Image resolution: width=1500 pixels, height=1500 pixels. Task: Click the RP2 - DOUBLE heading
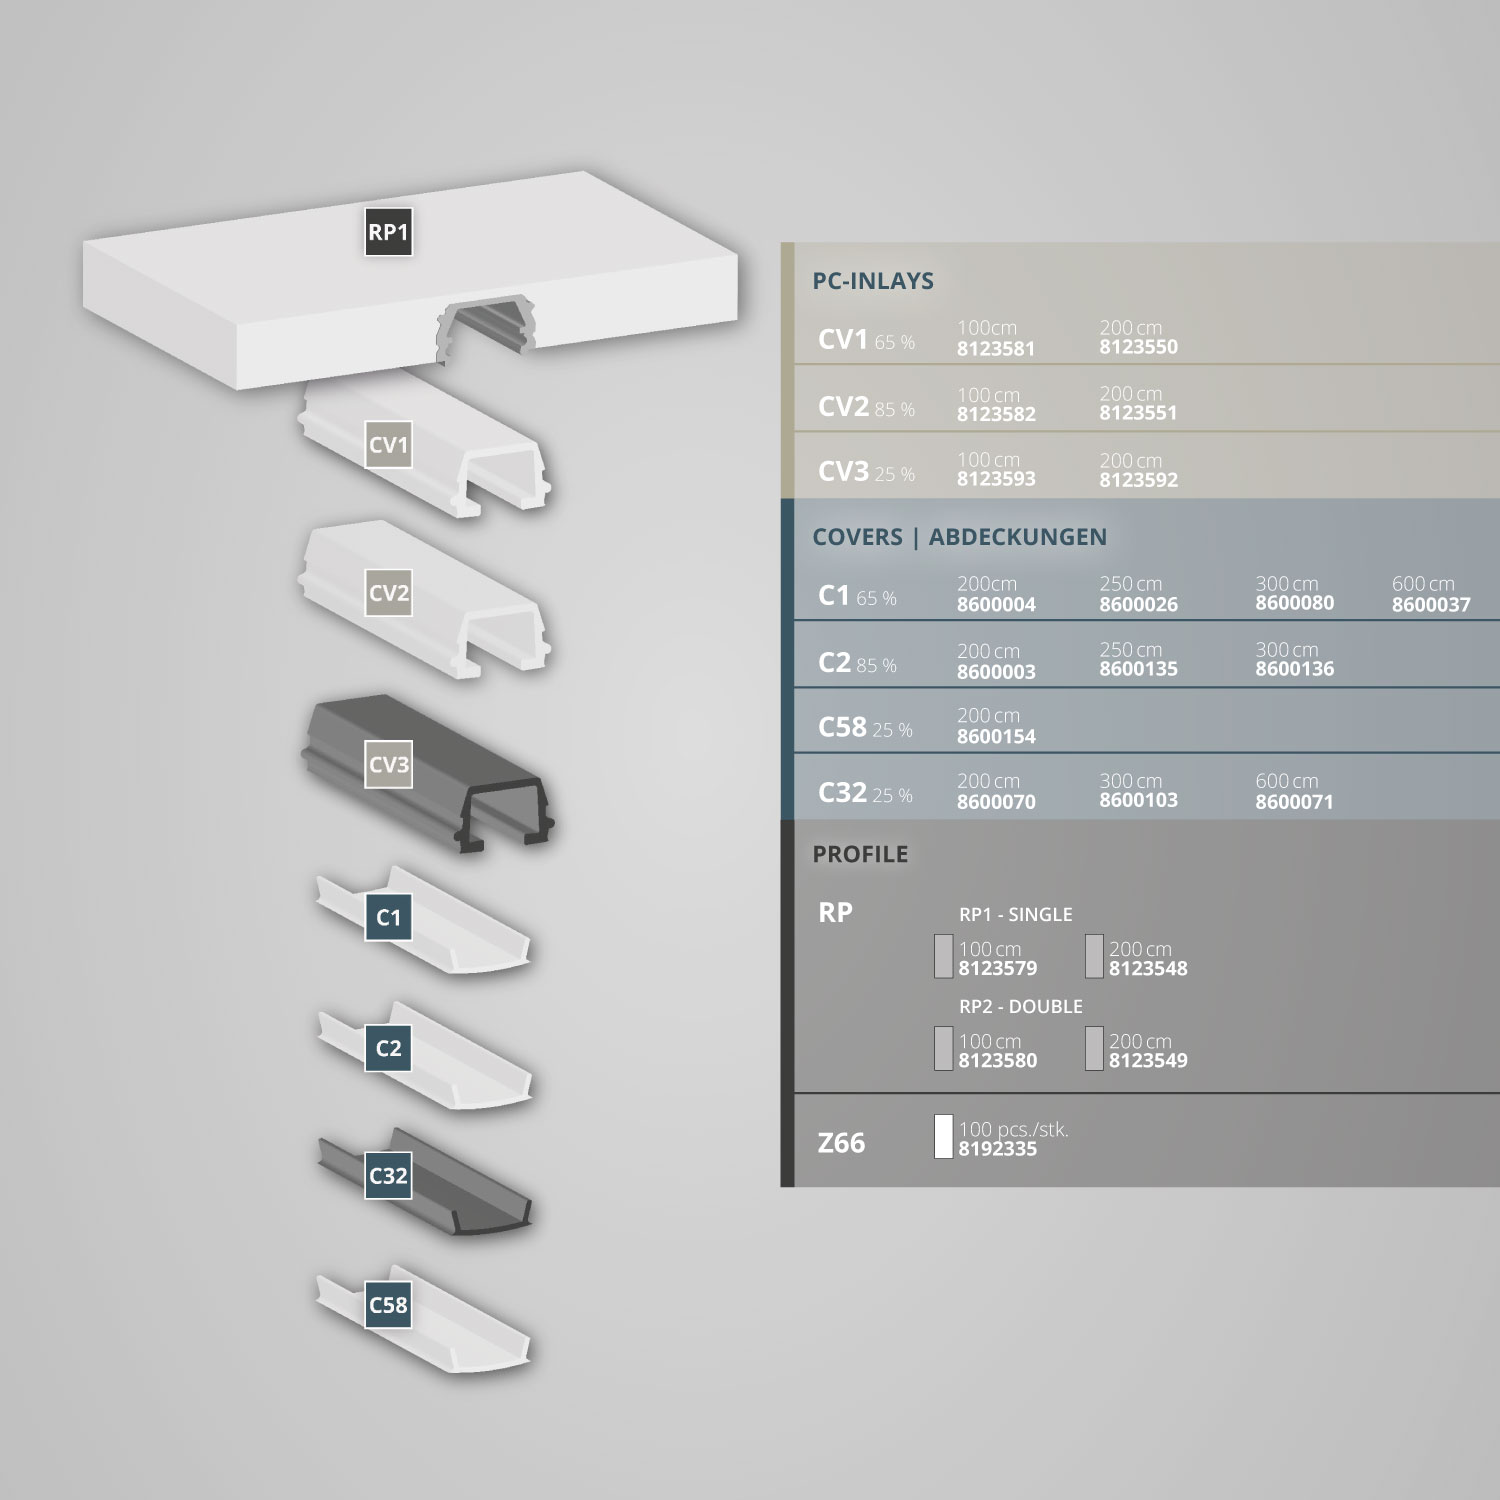(x=1020, y=1006)
